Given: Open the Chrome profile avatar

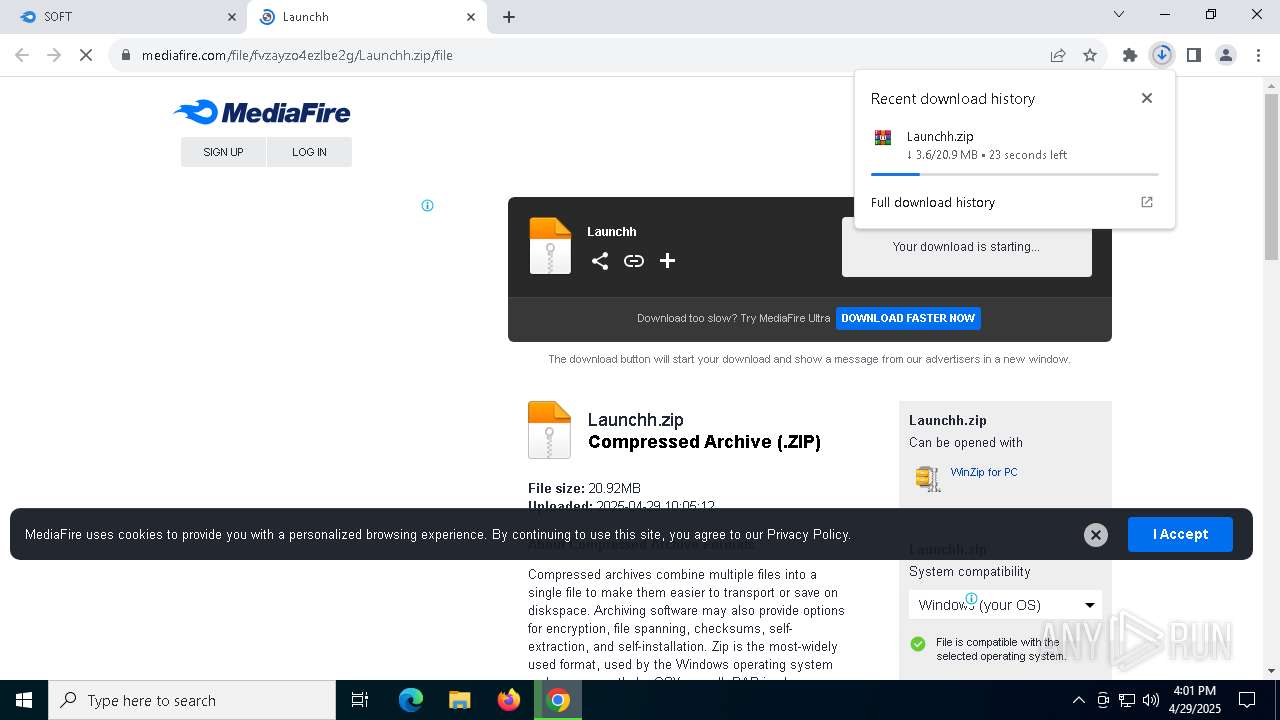Looking at the screenshot, I should (x=1226, y=55).
